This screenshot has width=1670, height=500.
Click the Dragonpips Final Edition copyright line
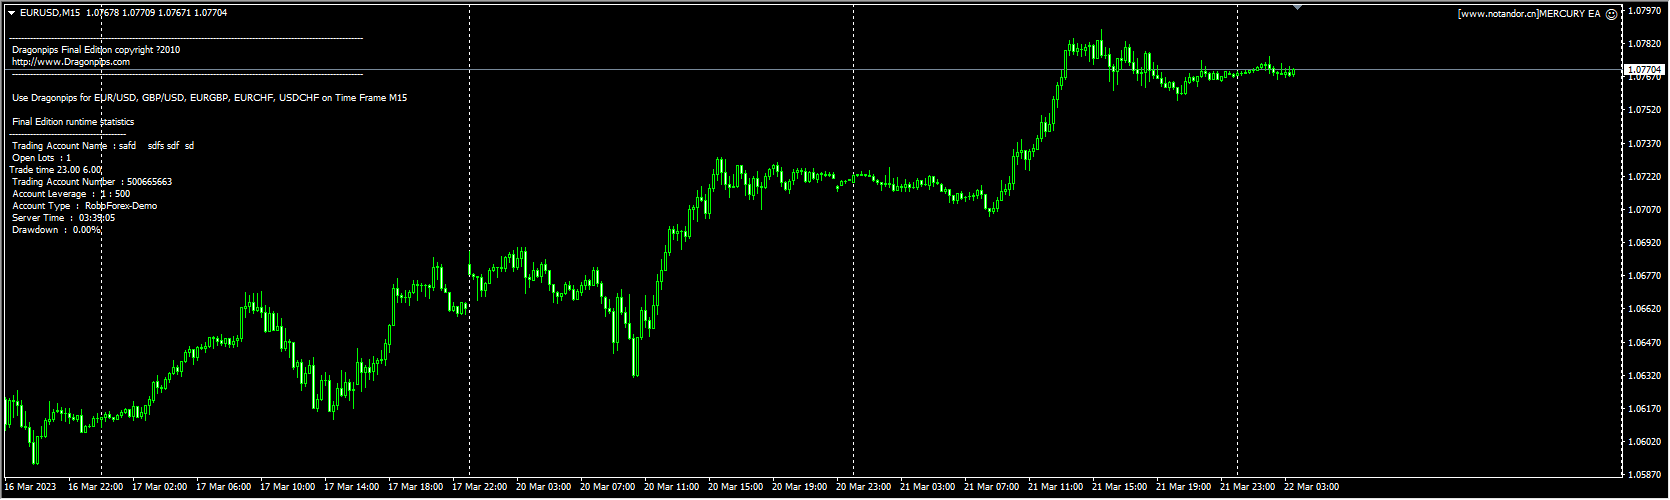point(96,50)
